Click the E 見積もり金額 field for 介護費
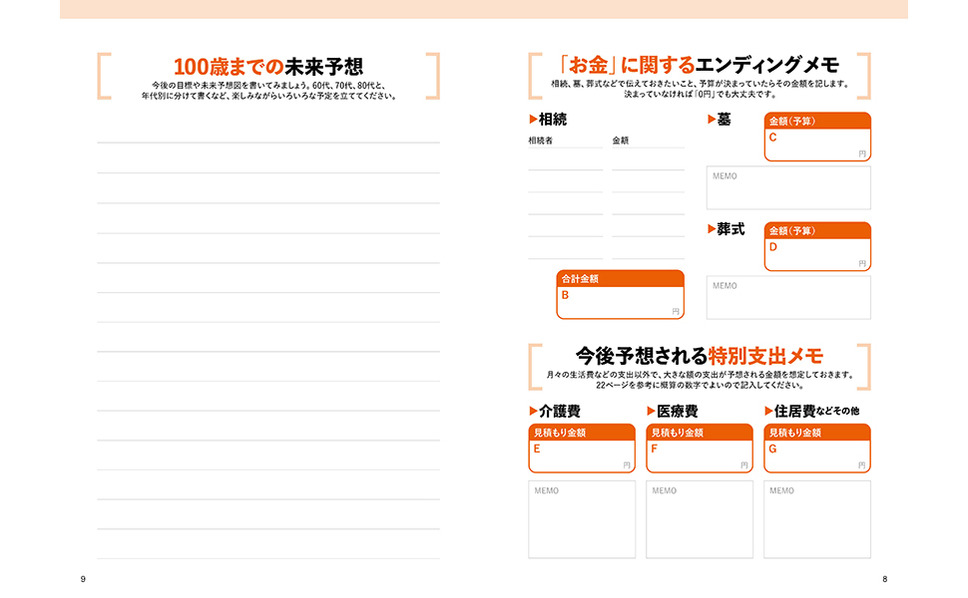This screenshot has height=598, width=968. coord(582,449)
